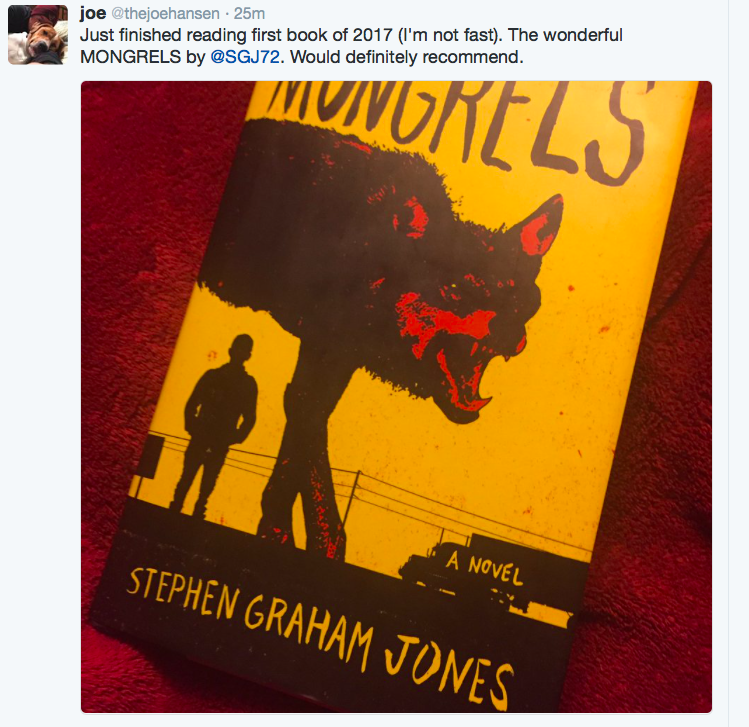
Task: Click the display name "joe"
Action: pos(93,13)
